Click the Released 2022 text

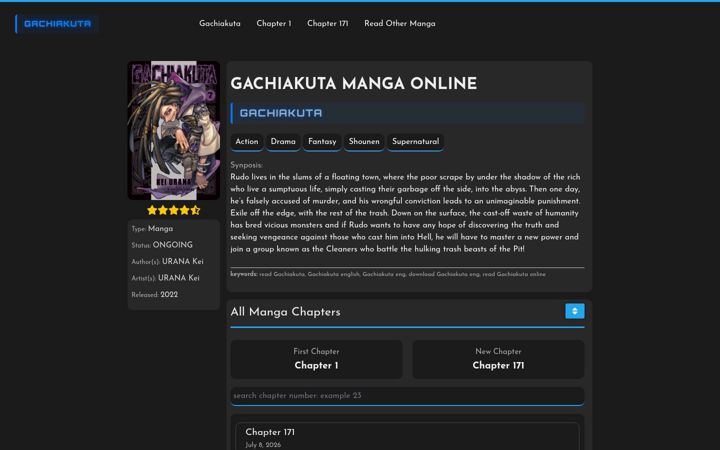point(155,295)
